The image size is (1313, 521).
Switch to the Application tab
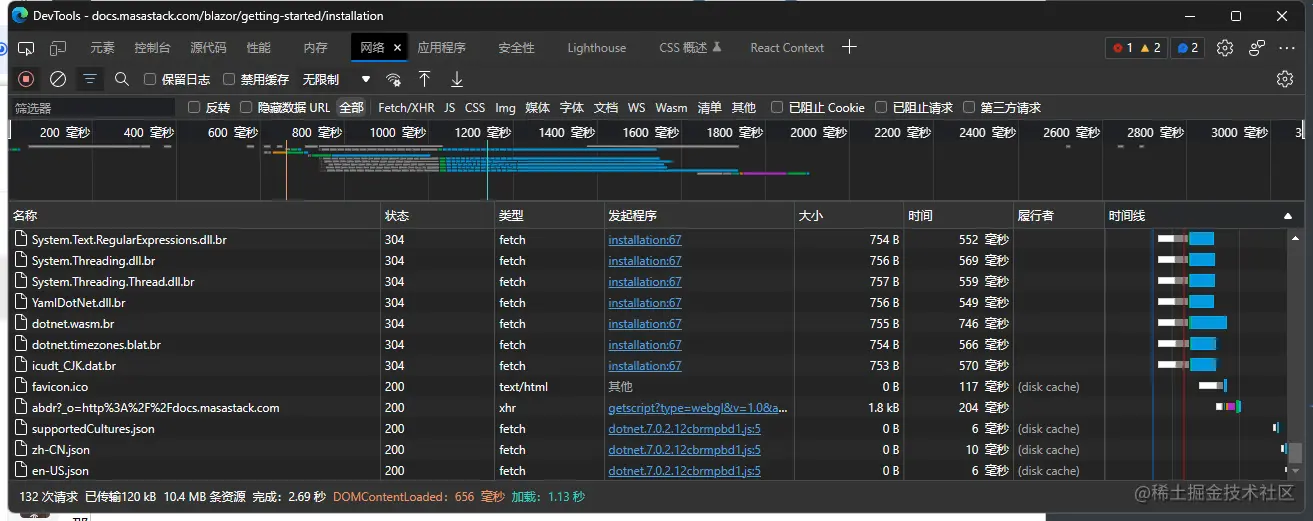[441, 48]
